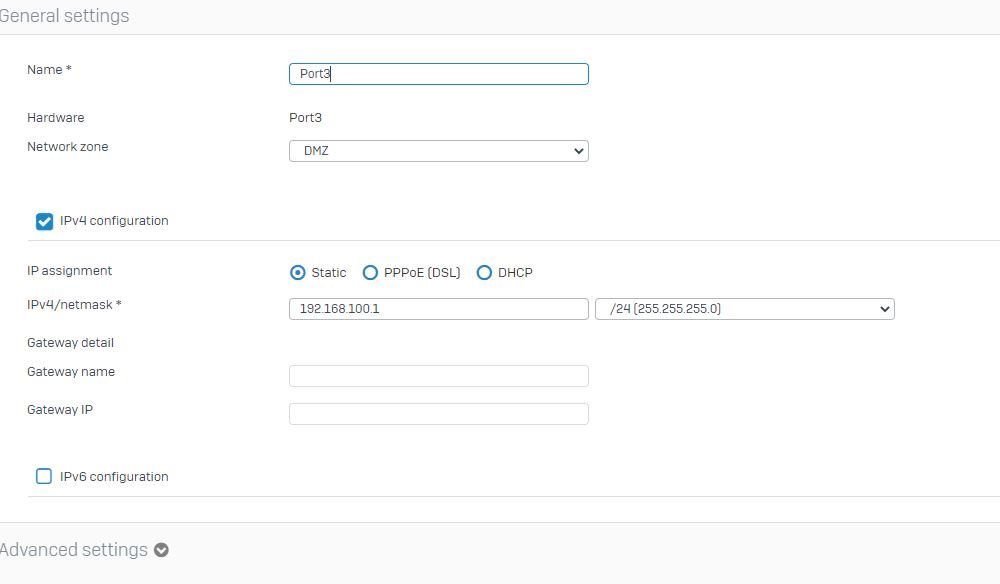Viewport: 1000px width, 584px height.
Task: Select the Static IP assignment radio button
Action: click(x=297, y=273)
